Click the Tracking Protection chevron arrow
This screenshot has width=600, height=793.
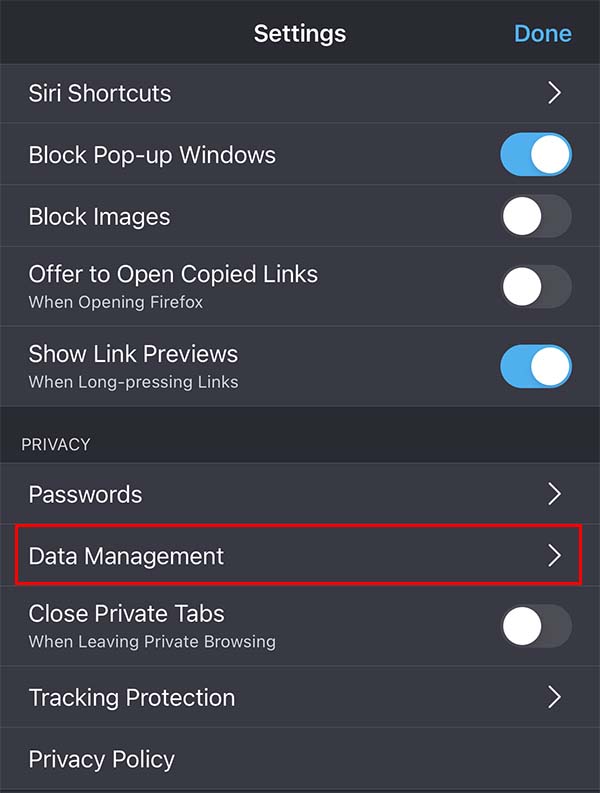point(555,697)
